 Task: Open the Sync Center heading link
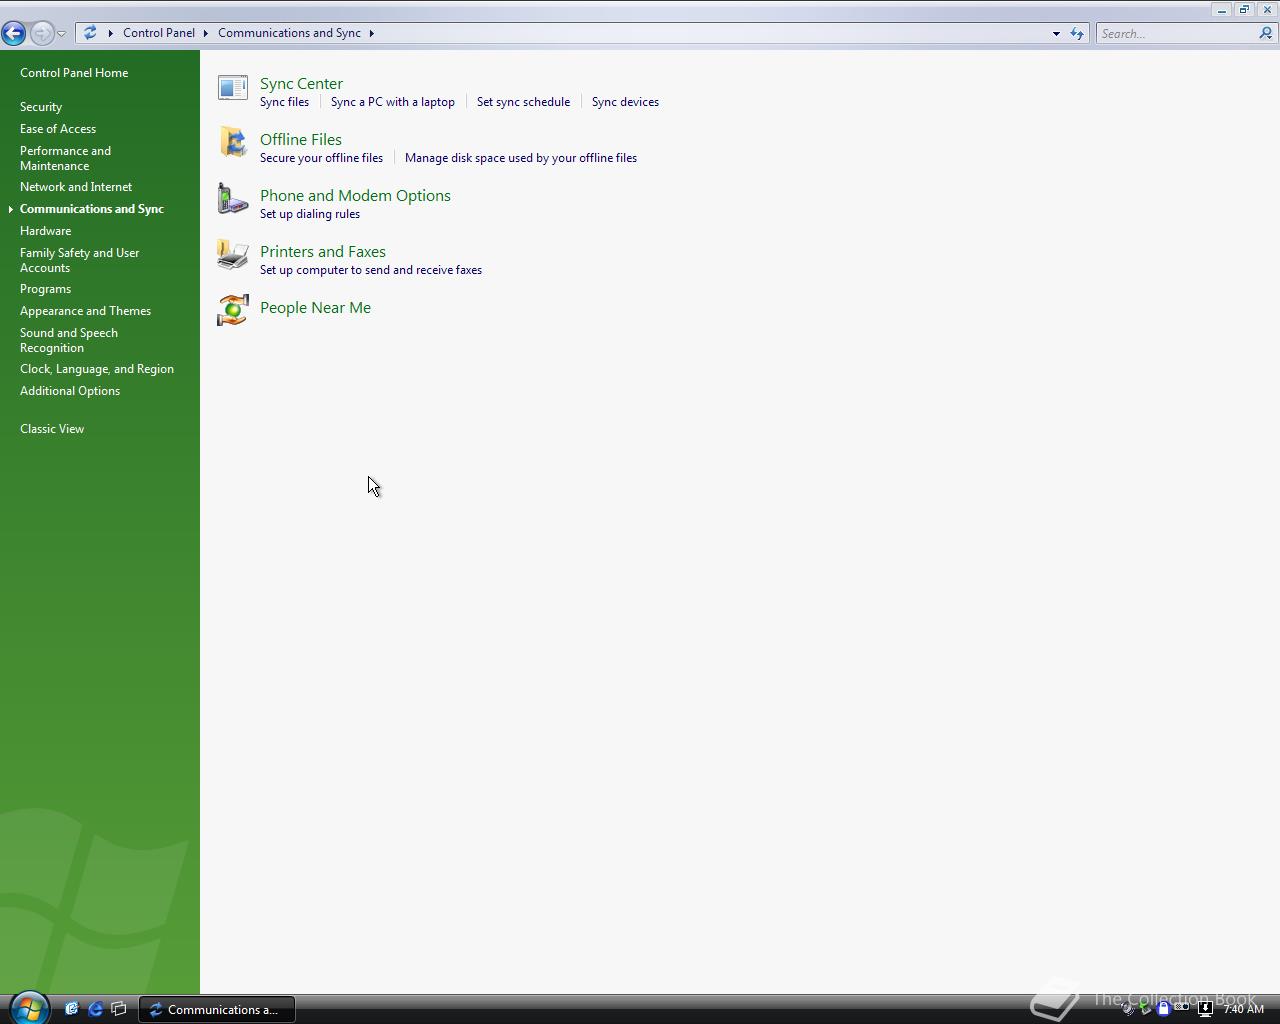coord(301,84)
